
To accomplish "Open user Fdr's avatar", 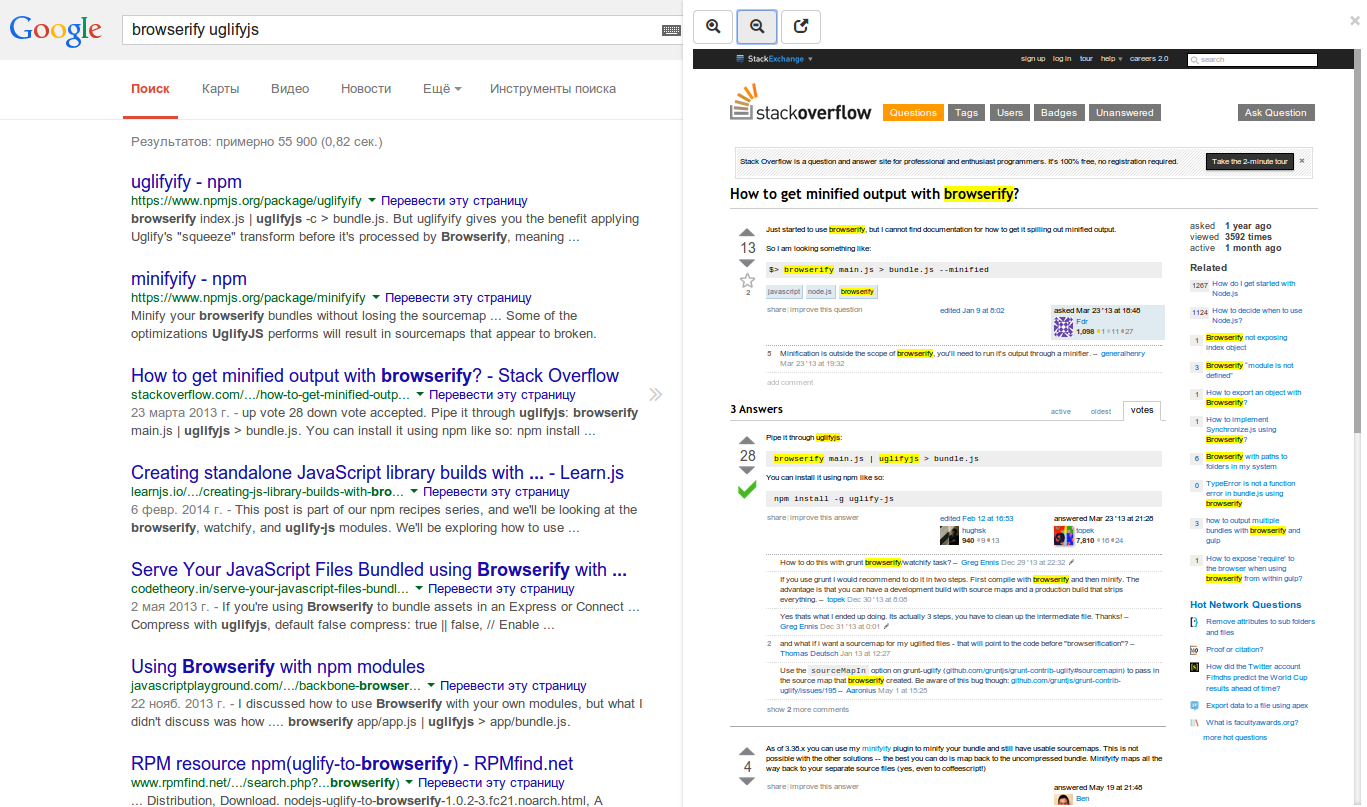I will click(1063, 326).
